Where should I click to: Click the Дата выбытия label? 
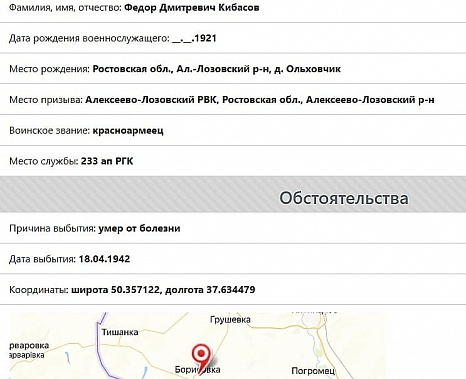tap(43, 259)
